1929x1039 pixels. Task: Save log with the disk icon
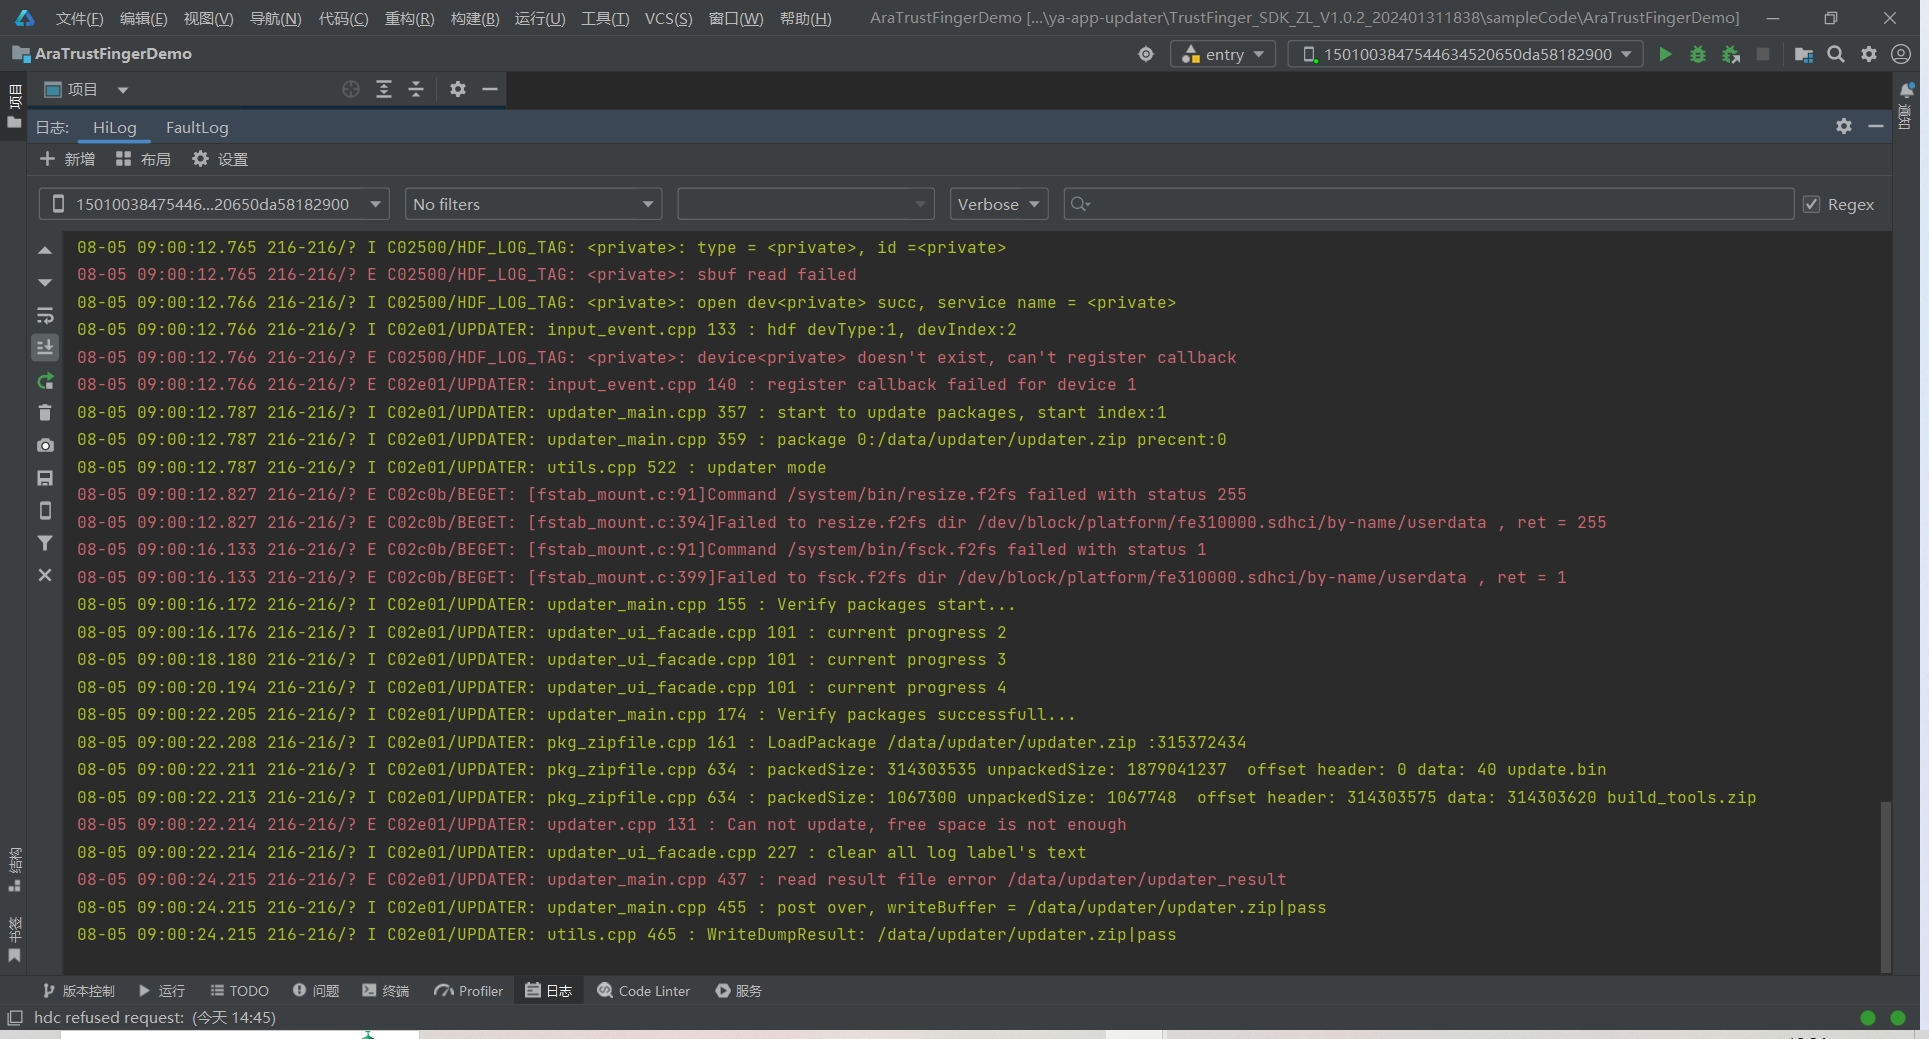click(45, 478)
